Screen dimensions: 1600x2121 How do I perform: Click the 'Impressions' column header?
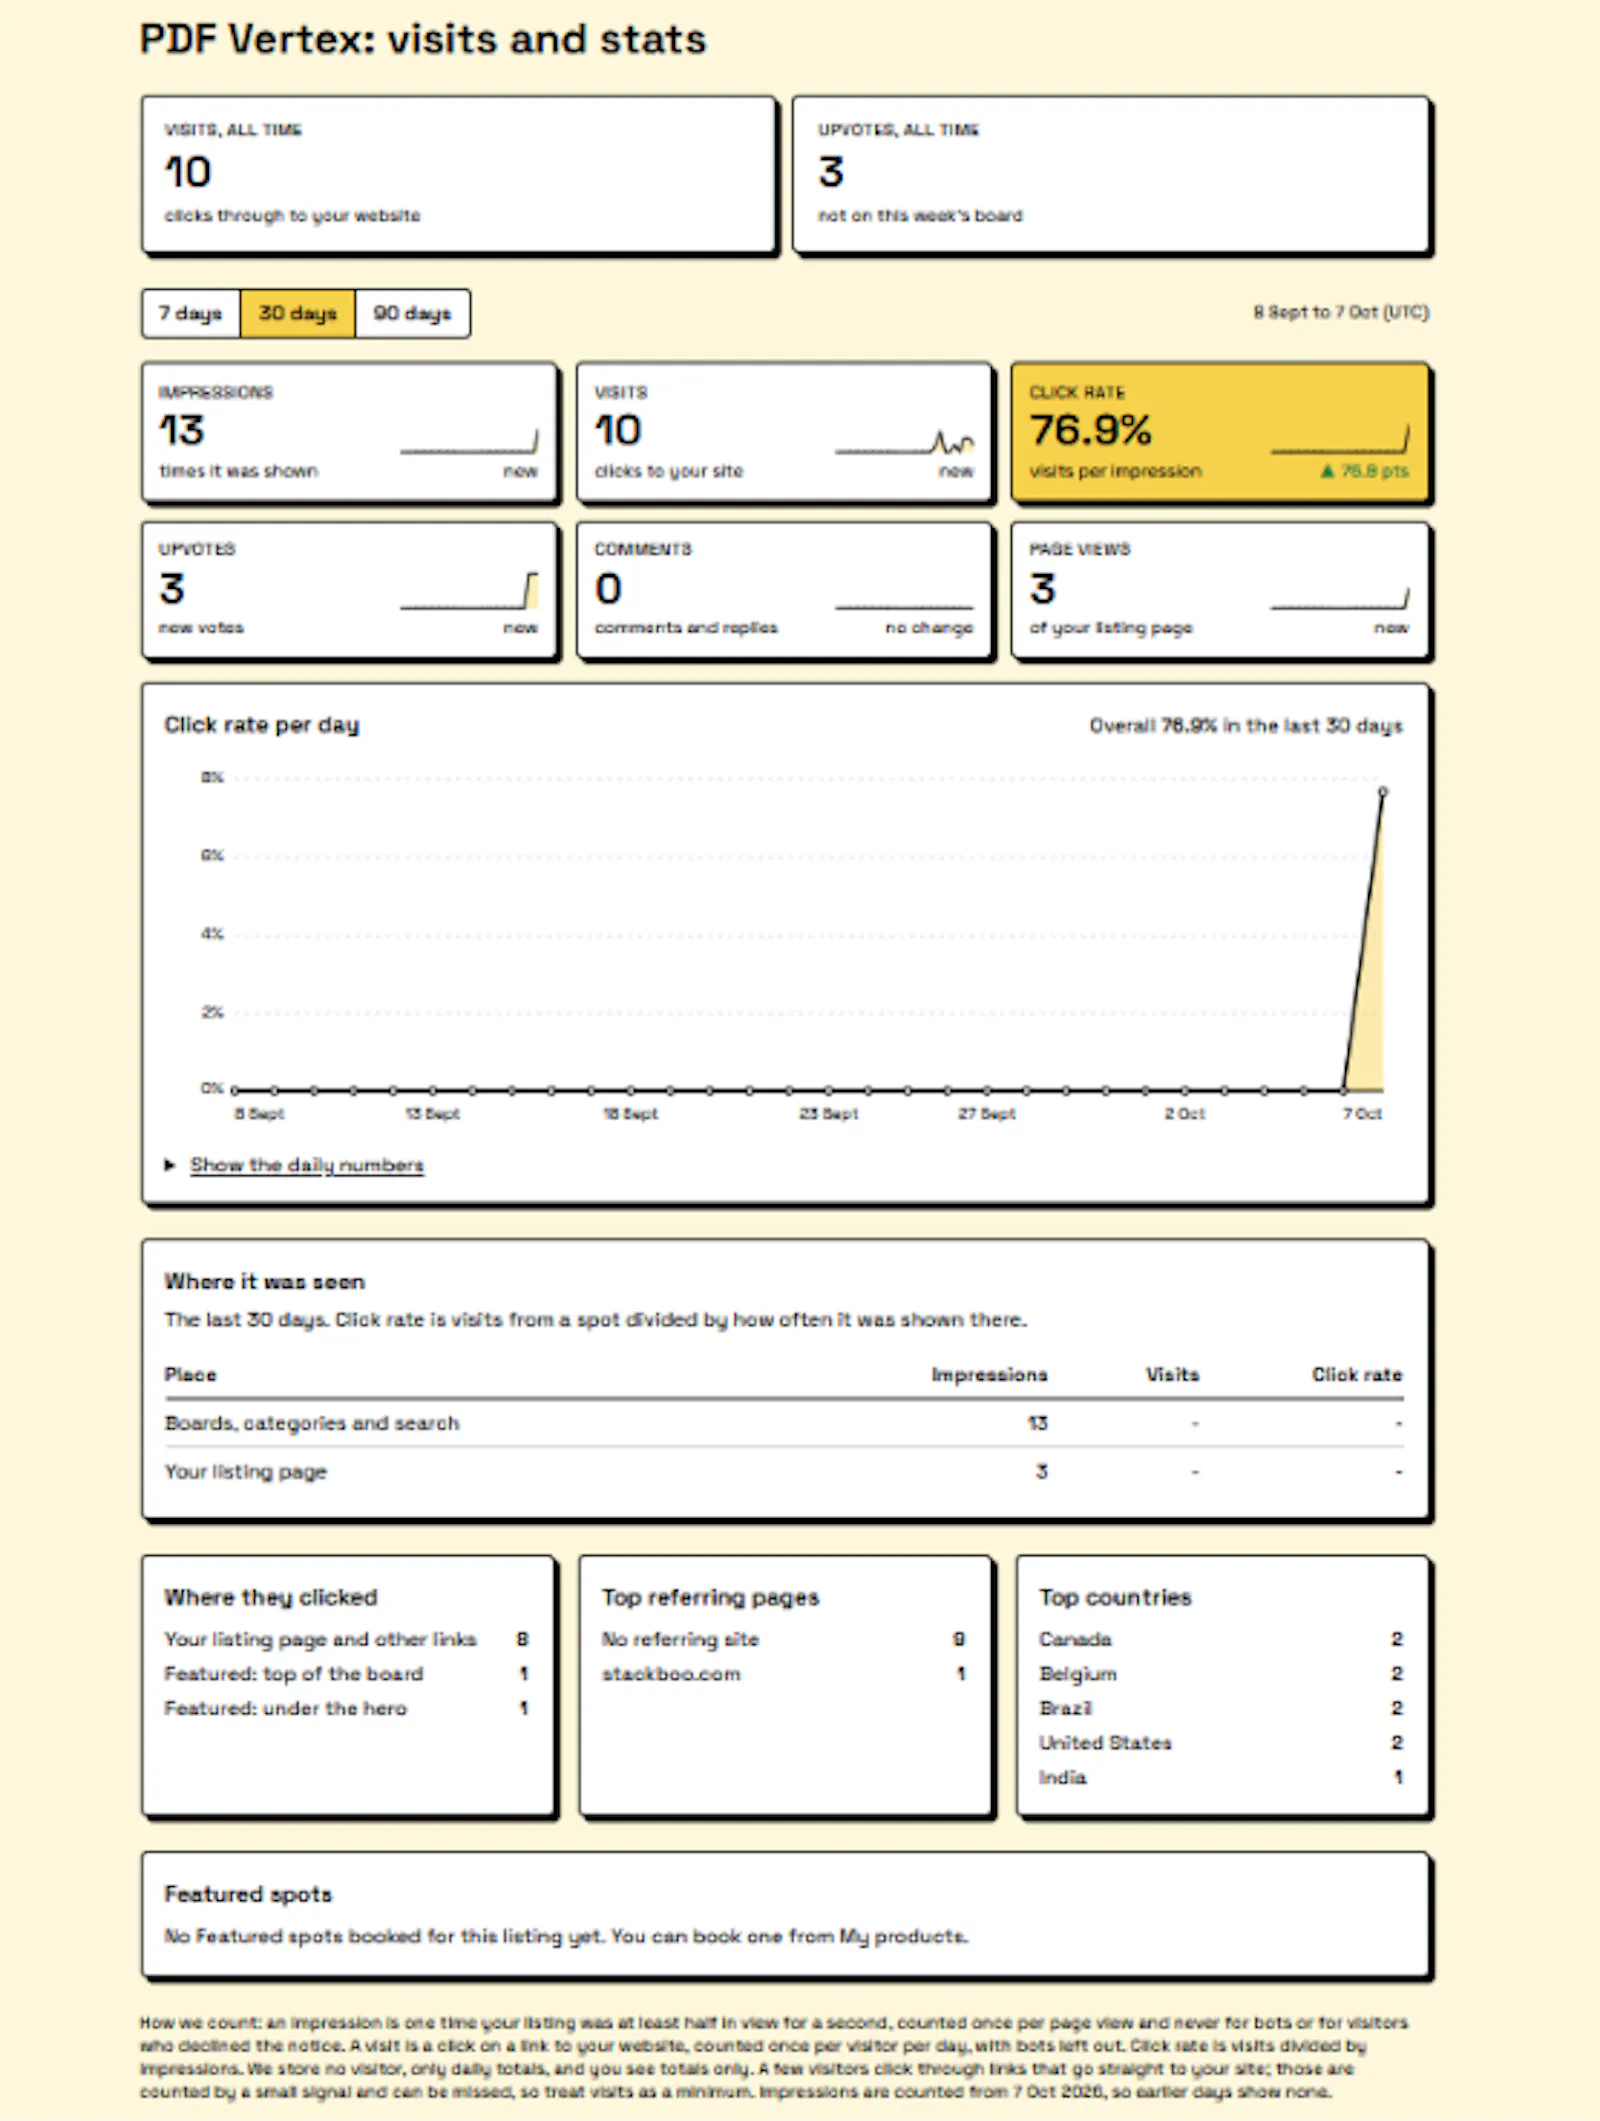(989, 1375)
